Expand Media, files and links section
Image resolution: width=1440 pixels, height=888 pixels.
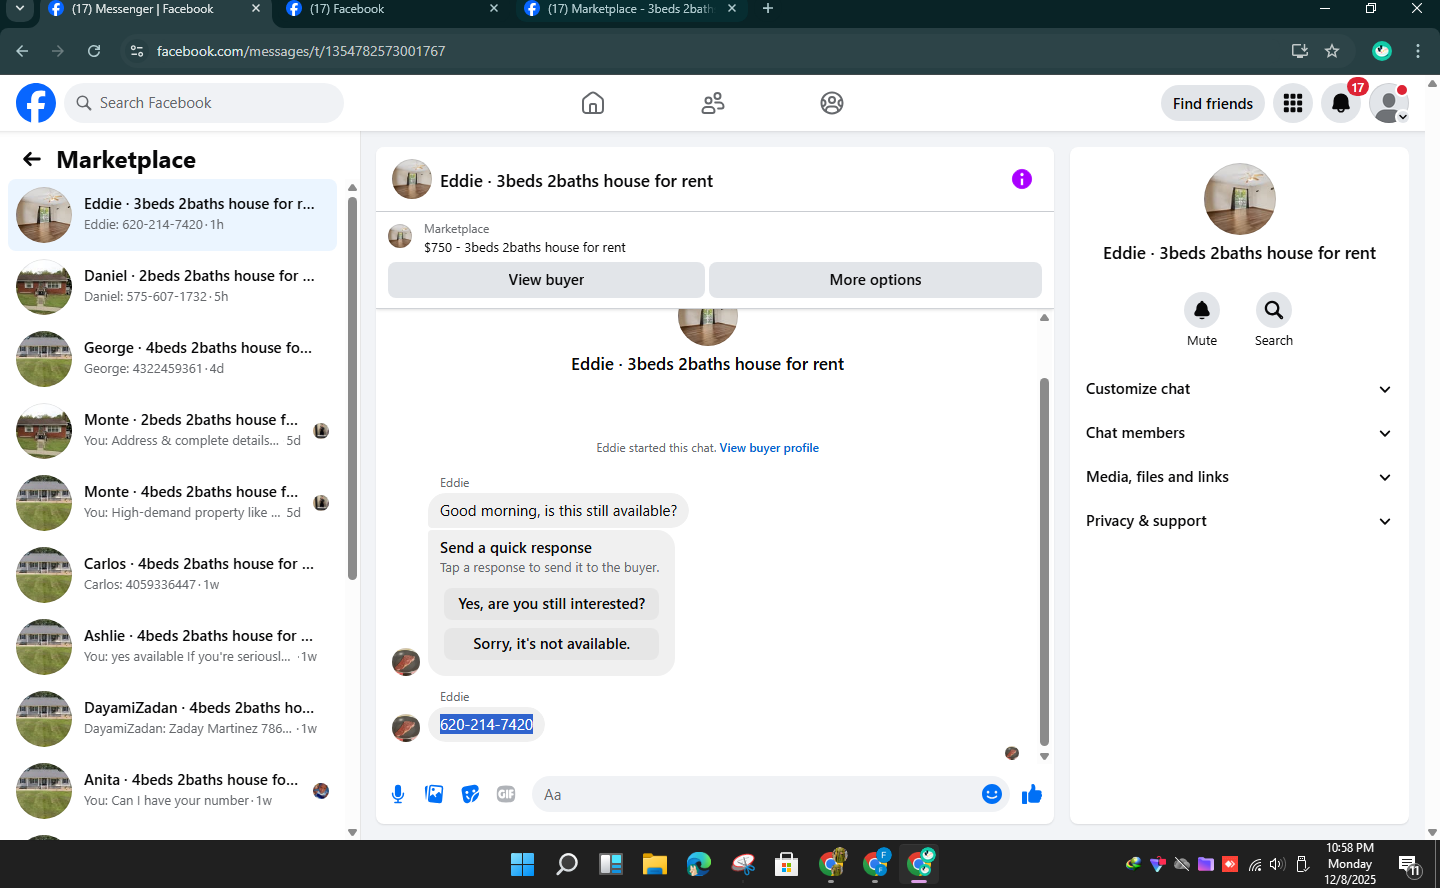pos(1239,477)
